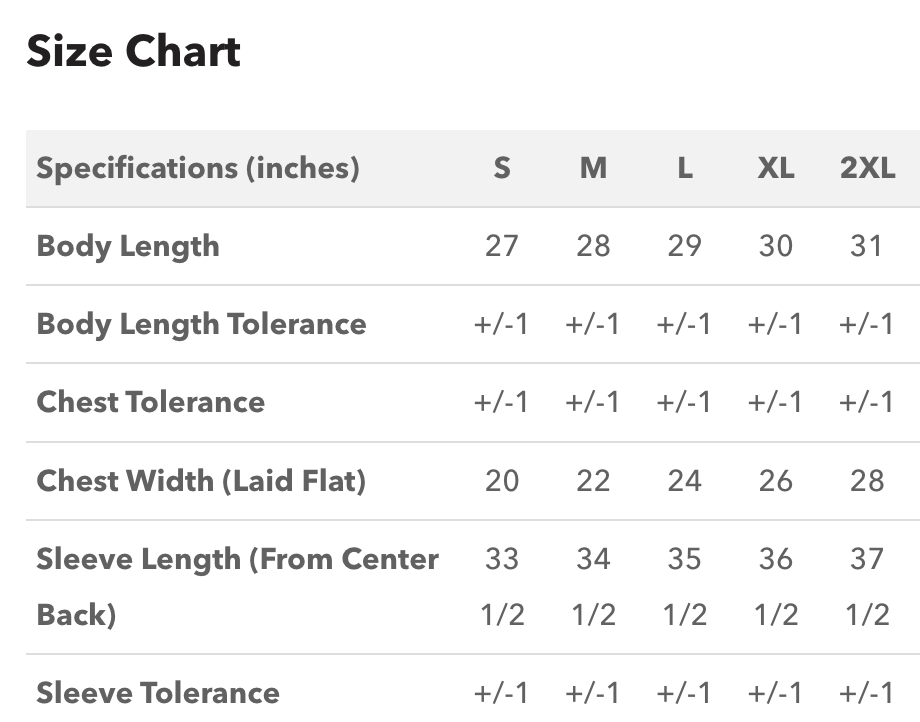
Task: Select Sleeve Length (From Center Back) label
Action: [x=238, y=587]
